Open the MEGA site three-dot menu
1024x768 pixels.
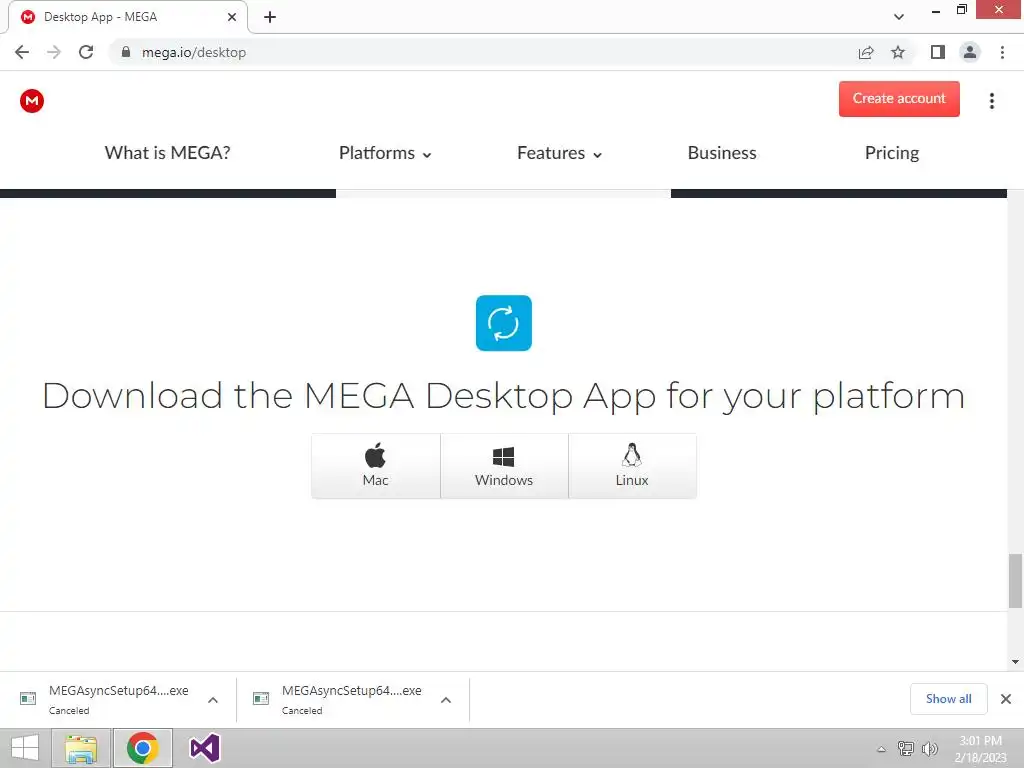991,101
